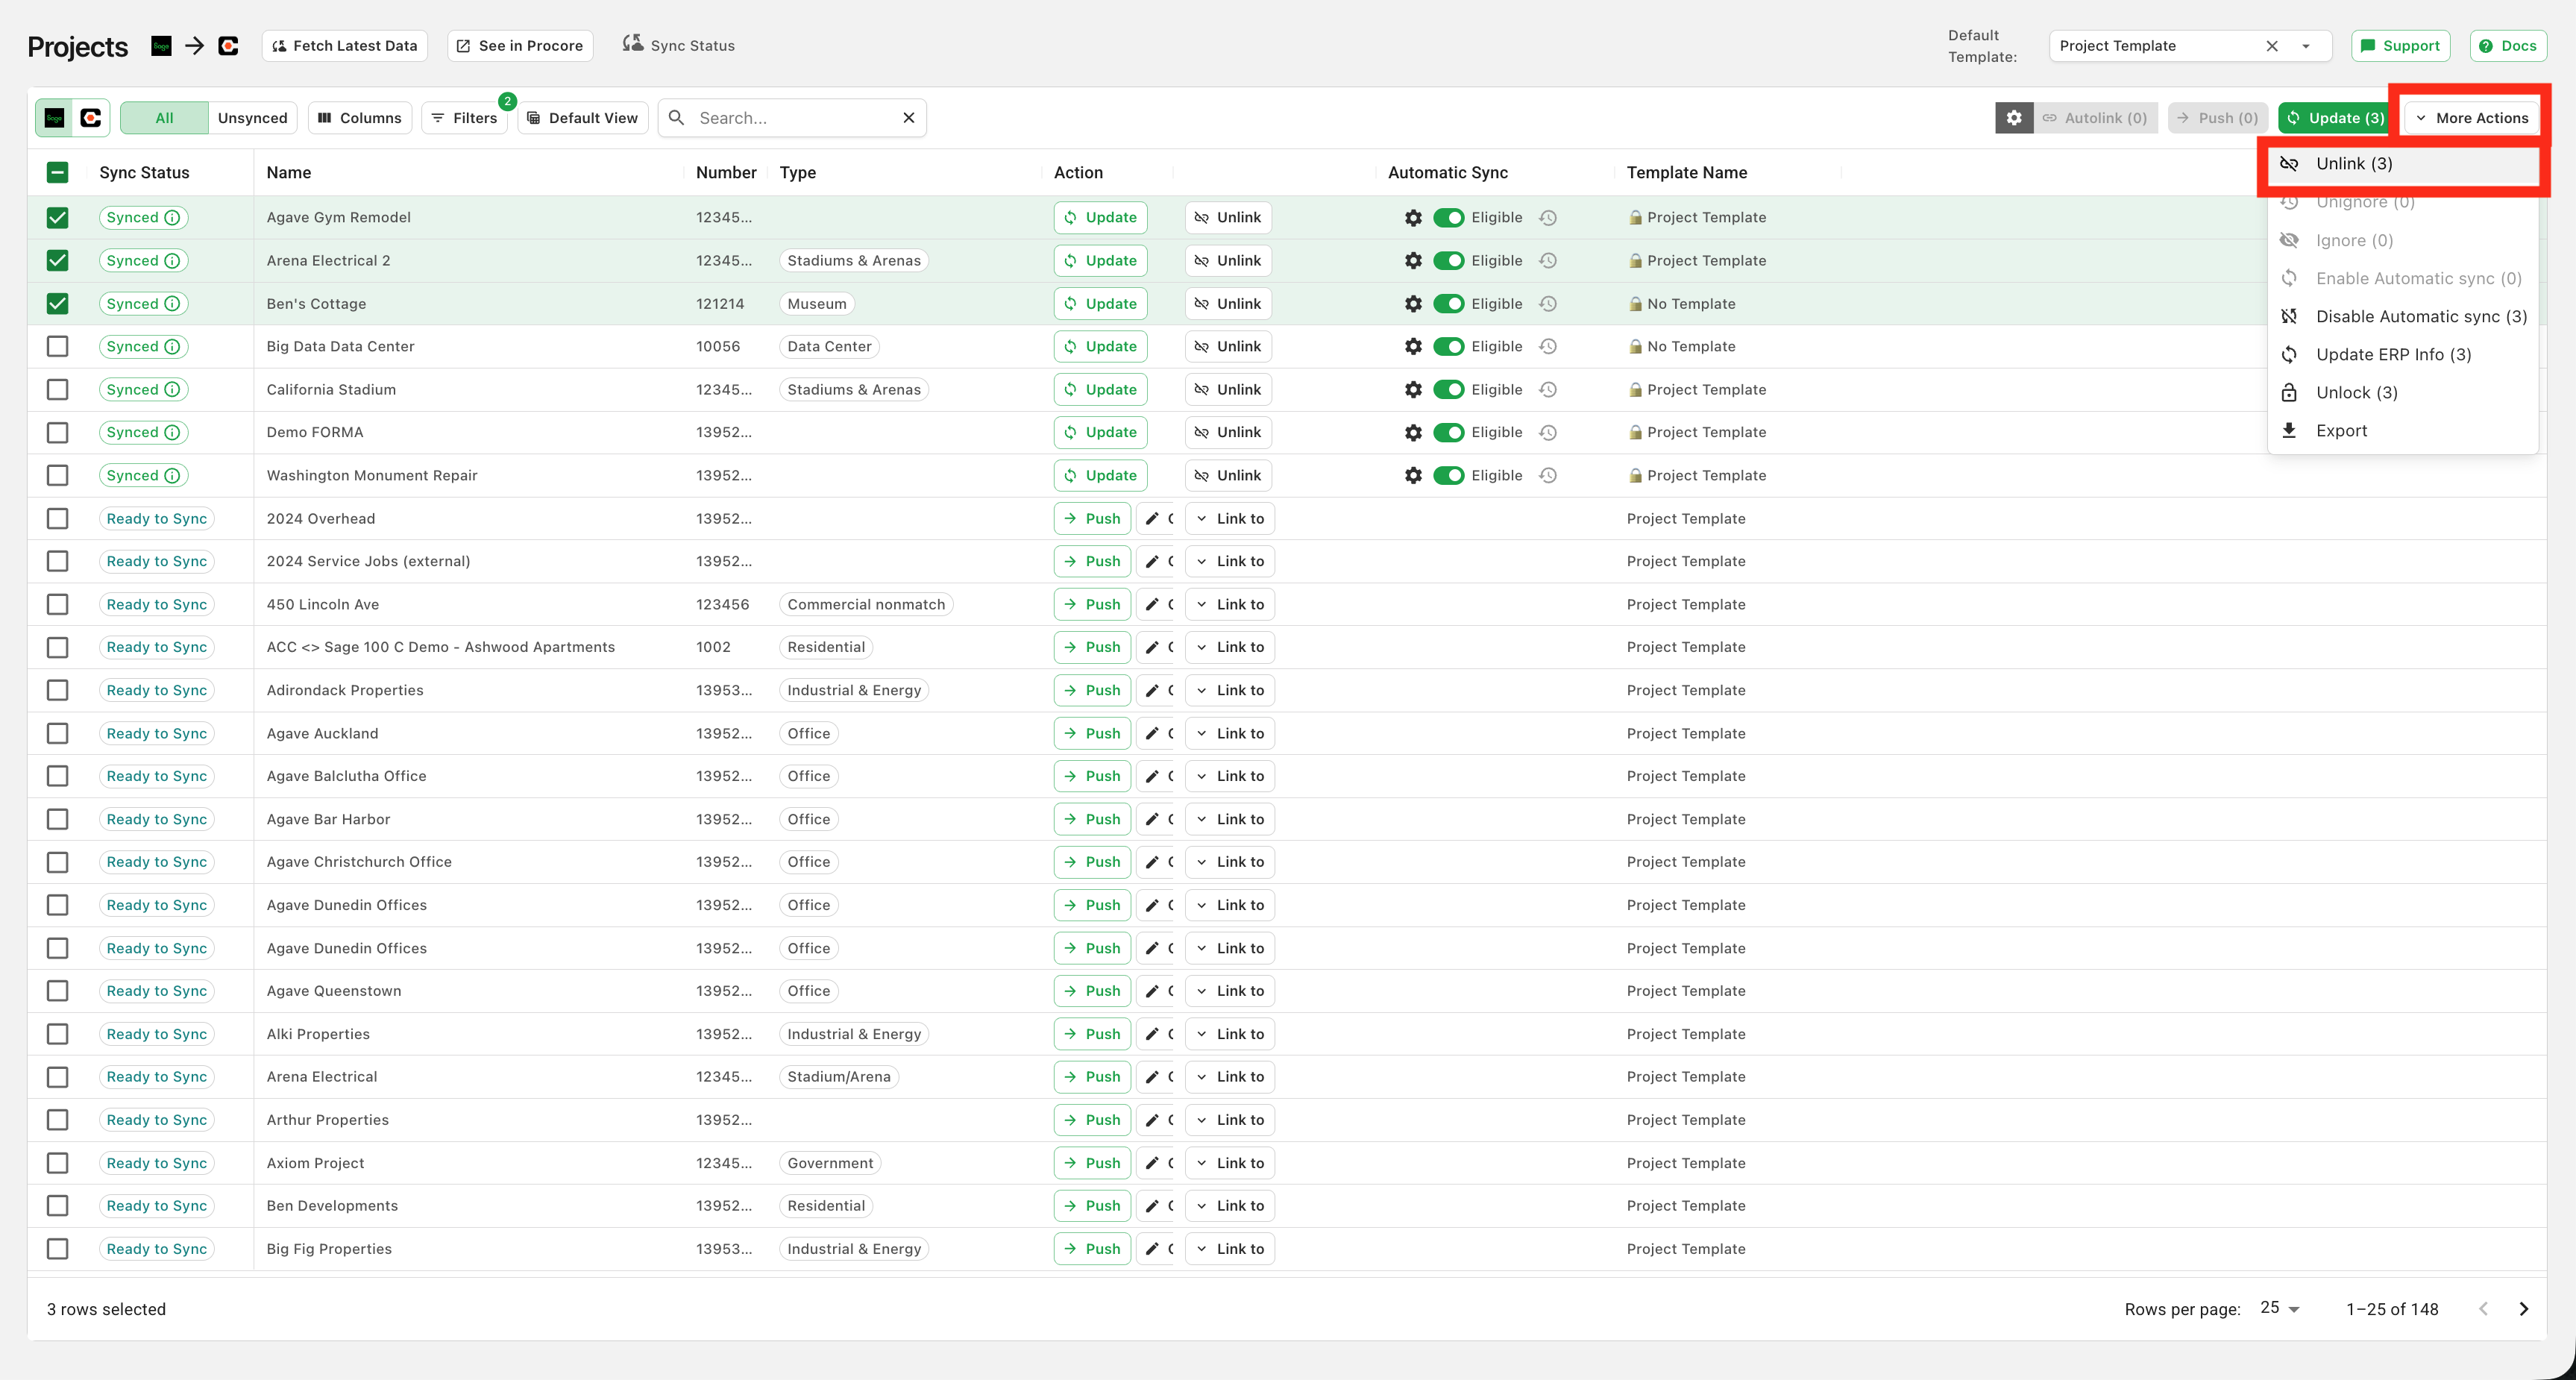Select Disable Automatic sync (3) menu item

pyautogui.click(x=2421, y=317)
